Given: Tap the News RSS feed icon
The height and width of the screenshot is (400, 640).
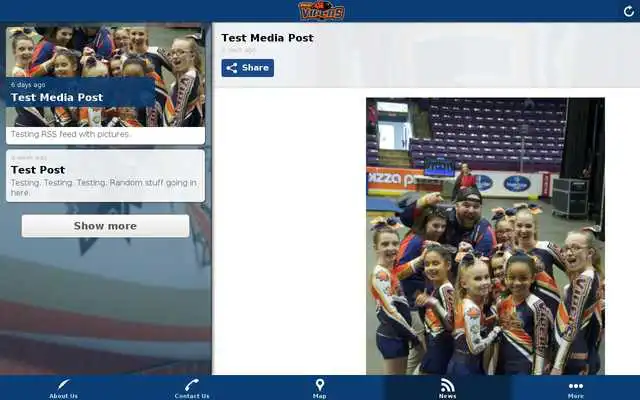Looking at the screenshot, I should tap(448, 385).
